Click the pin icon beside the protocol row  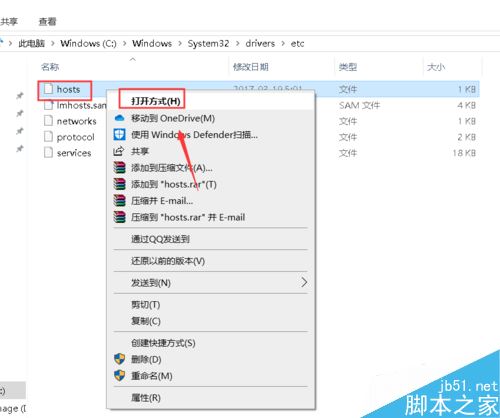click(20, 131)
